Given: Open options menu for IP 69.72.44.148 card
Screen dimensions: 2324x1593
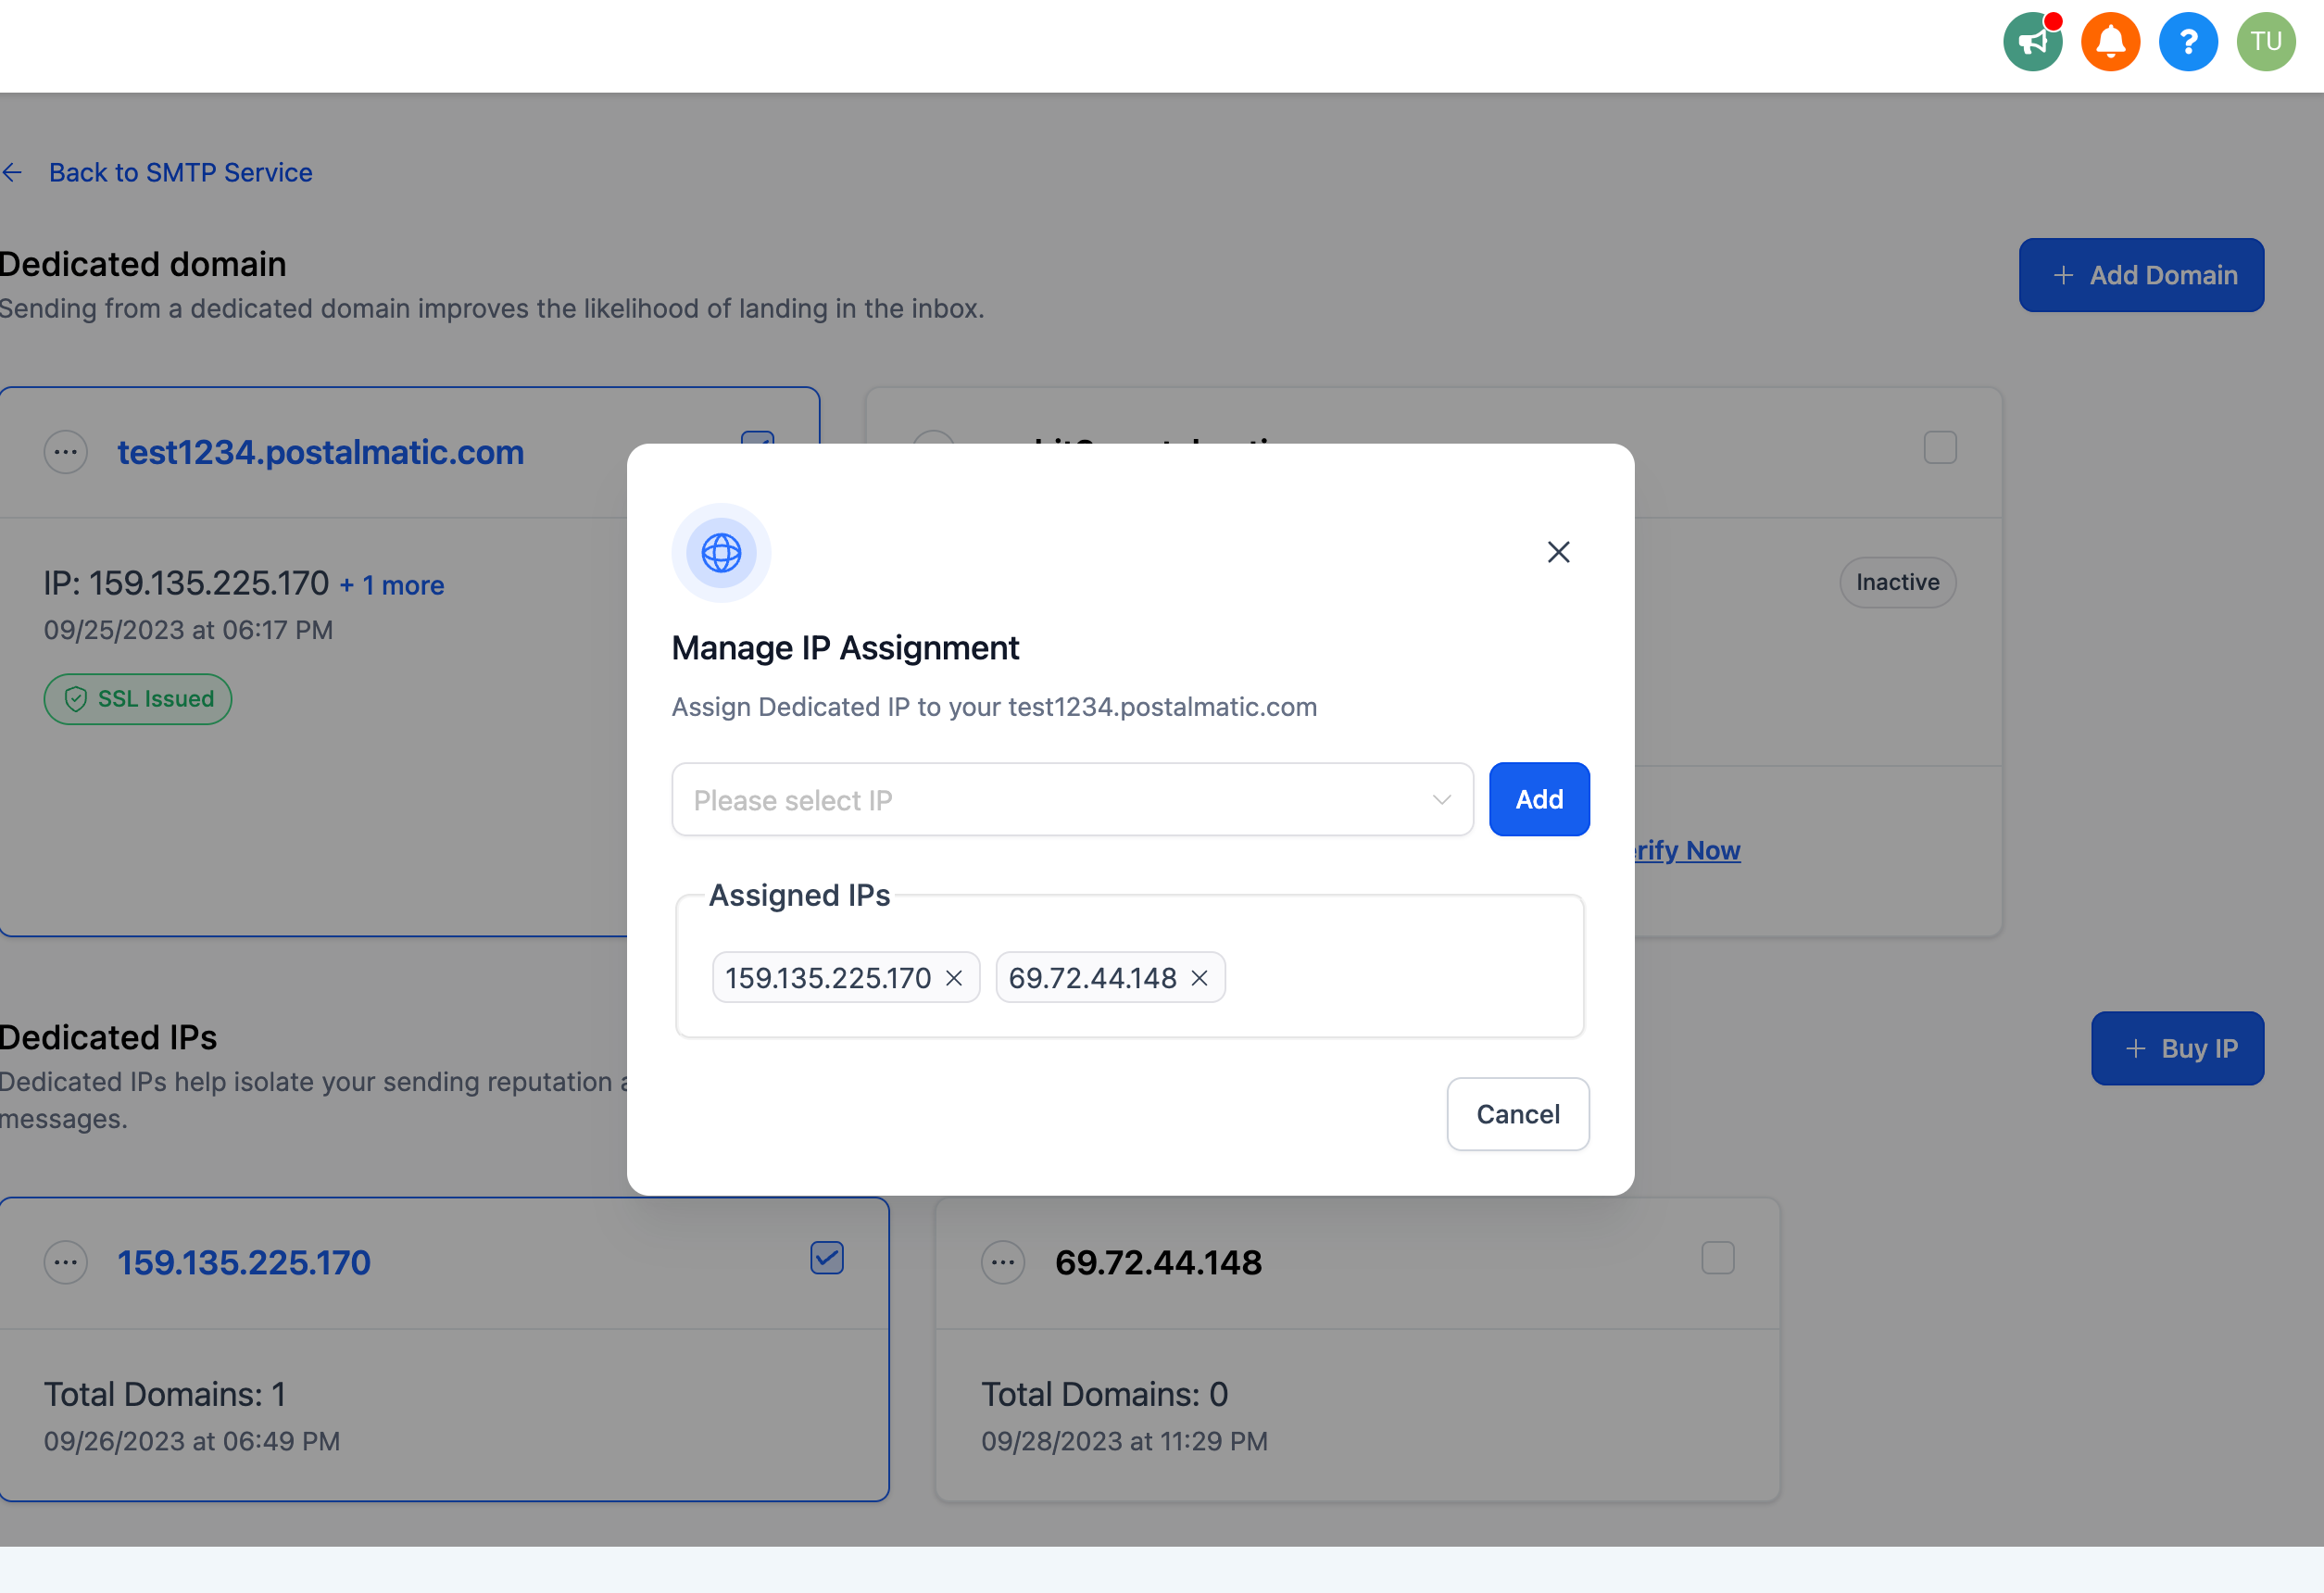Looking at the screenshot, I should pos(1003,1262).
